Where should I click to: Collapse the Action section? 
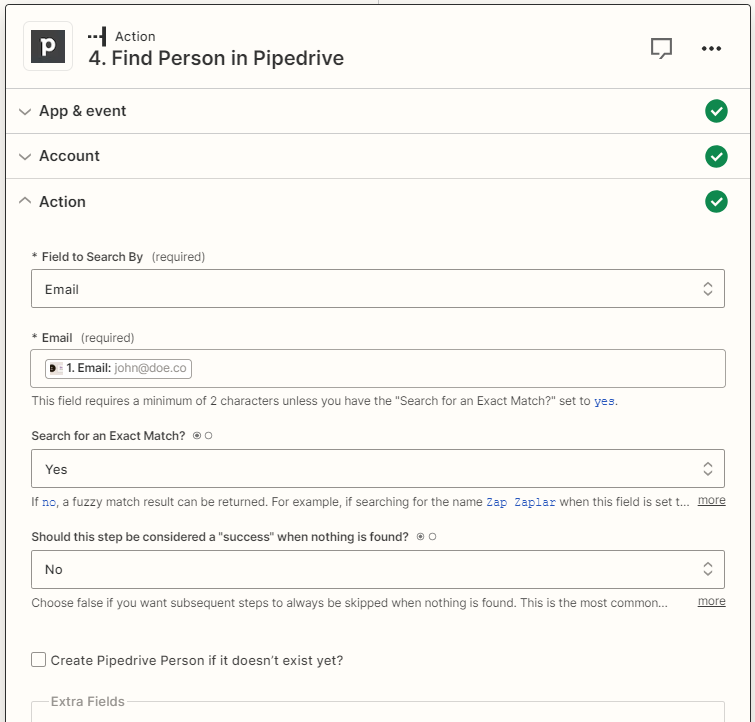pyautogui.click(x=62, y=202)
